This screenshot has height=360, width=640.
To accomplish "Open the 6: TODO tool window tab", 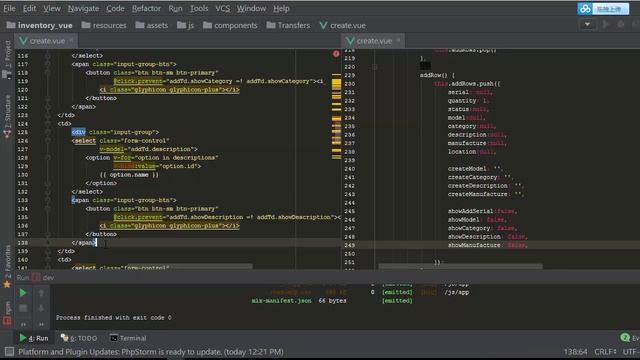I will (79, 338).
